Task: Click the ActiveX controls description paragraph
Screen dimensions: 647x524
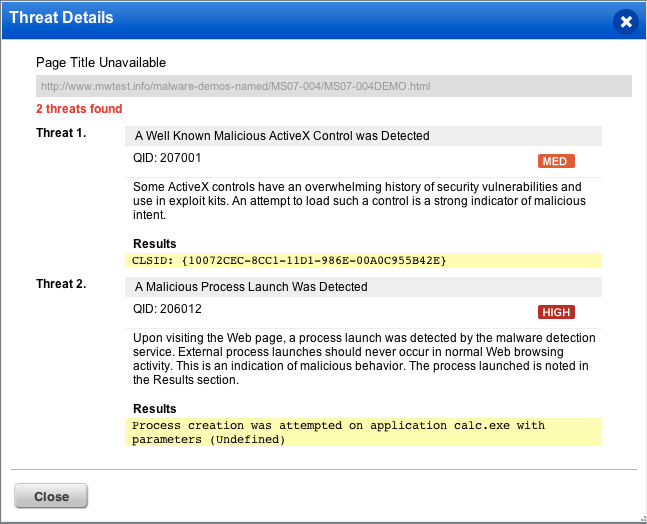Action: pyautogui.click(x=359, y=201)
